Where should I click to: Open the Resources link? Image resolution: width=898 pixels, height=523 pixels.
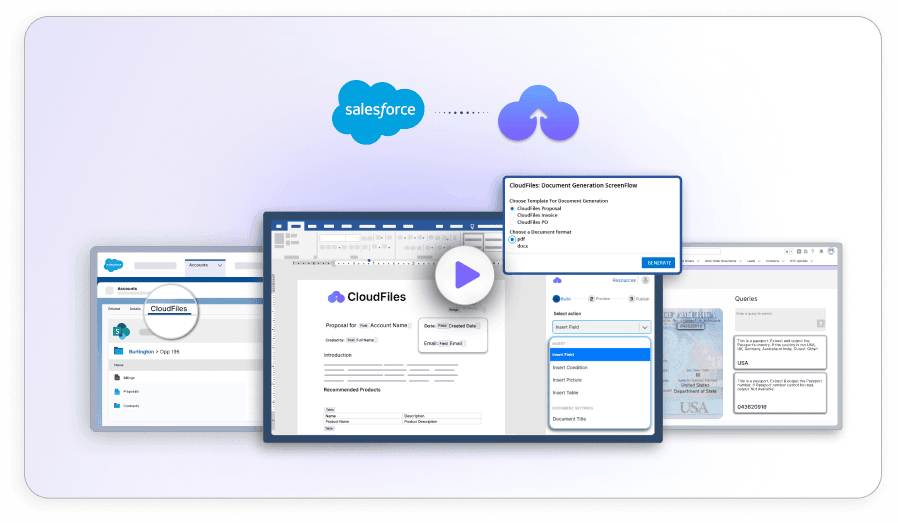[x=624, y=280]
